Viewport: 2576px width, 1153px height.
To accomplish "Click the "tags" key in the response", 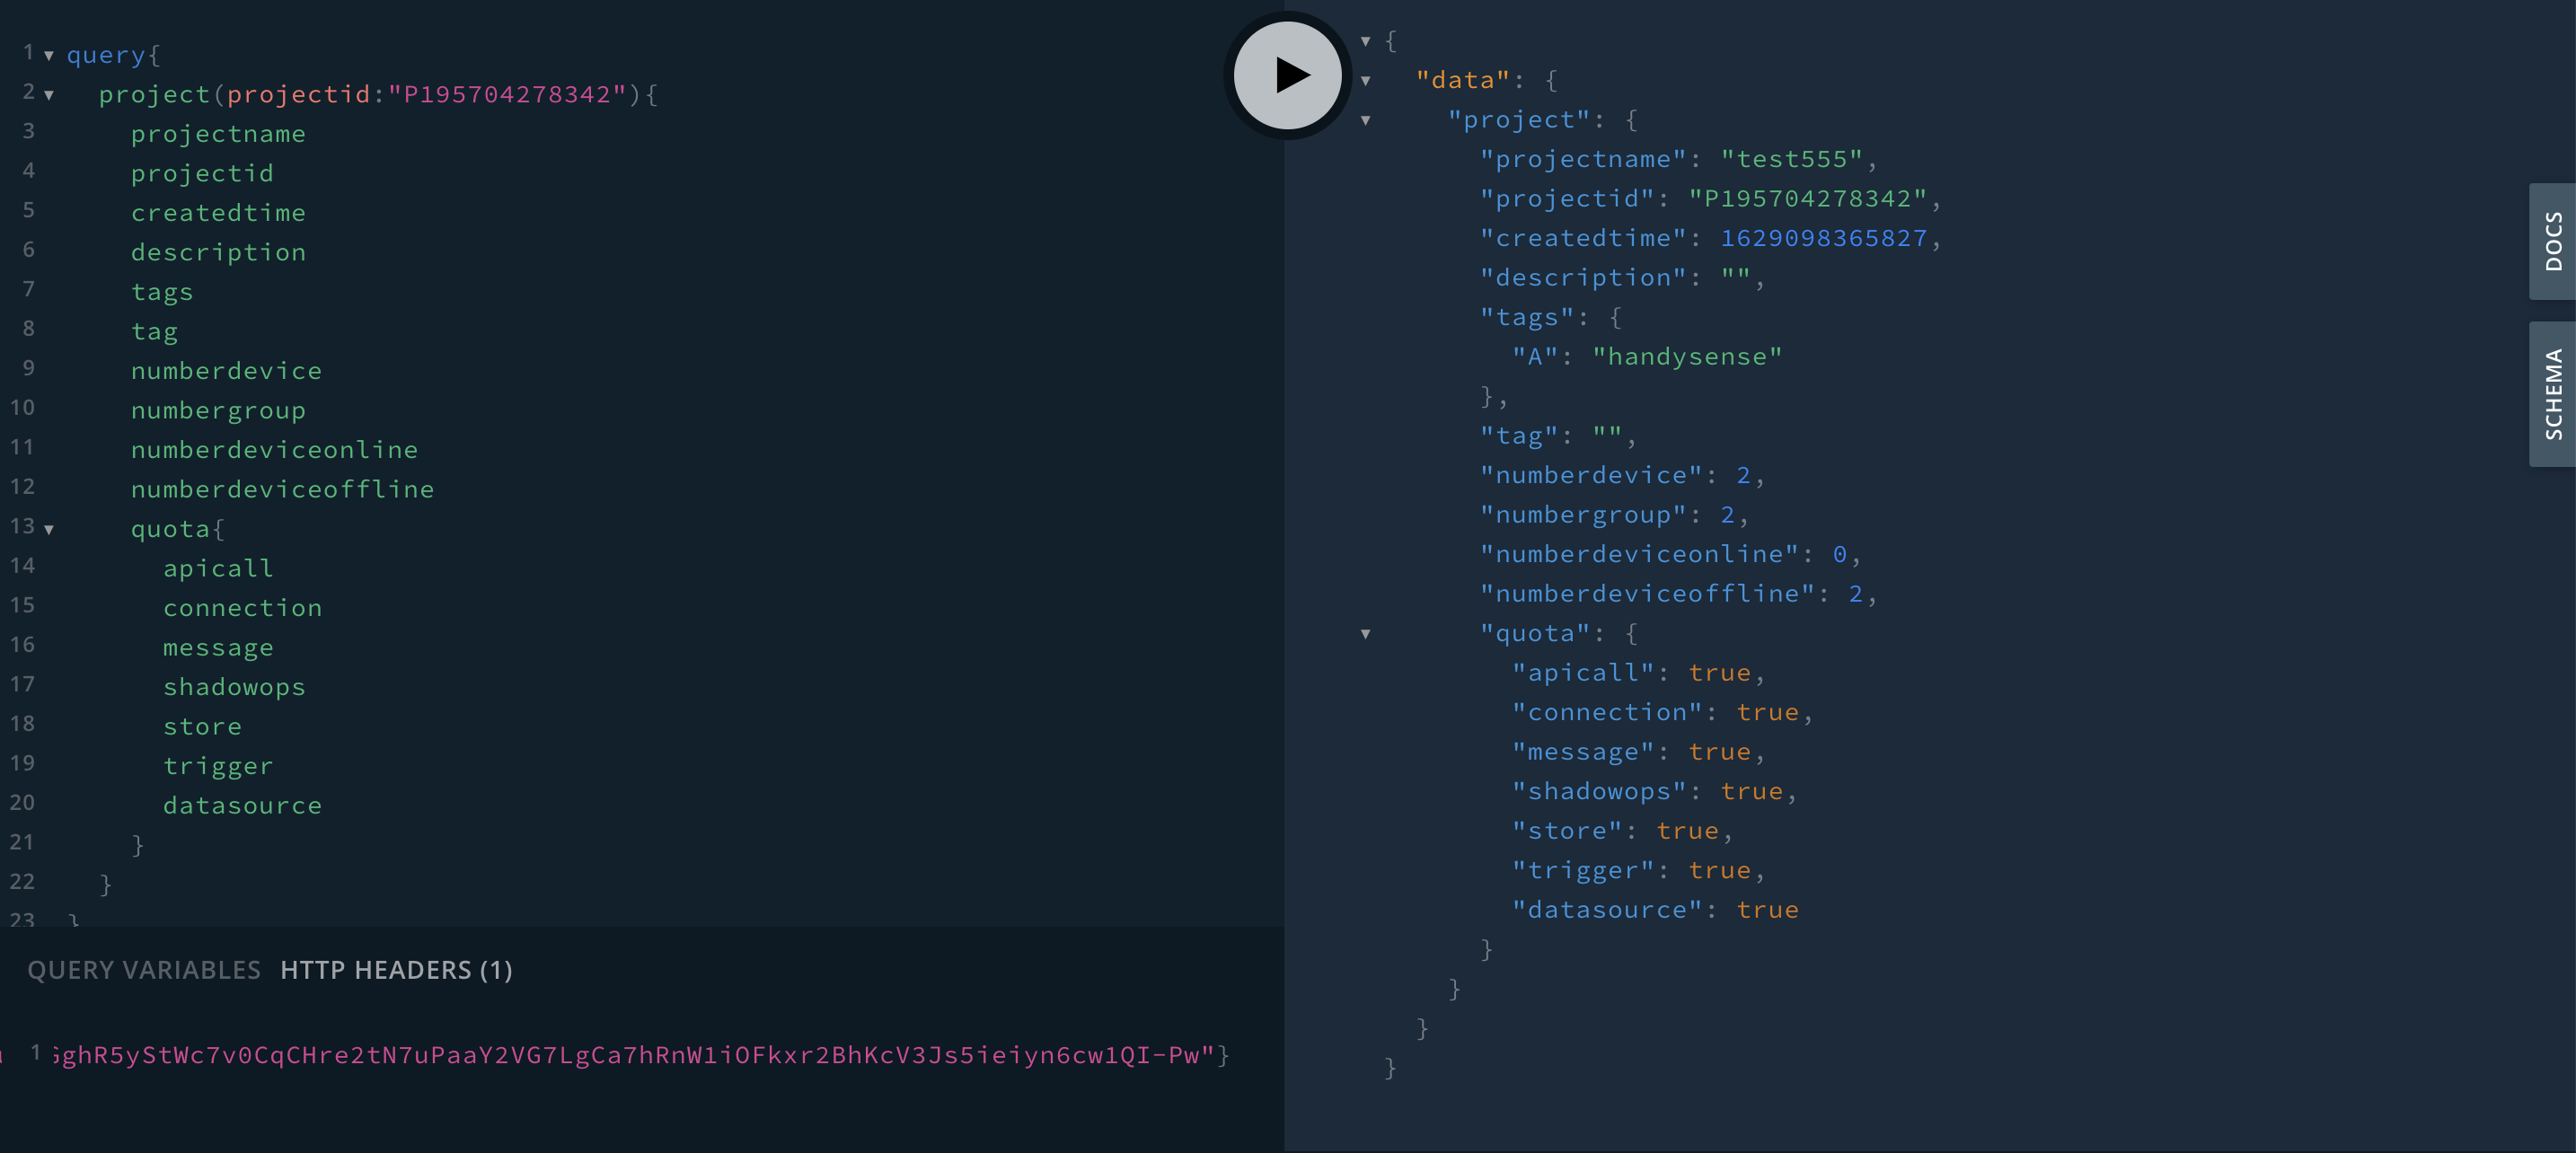I will tap(1527, 317).
